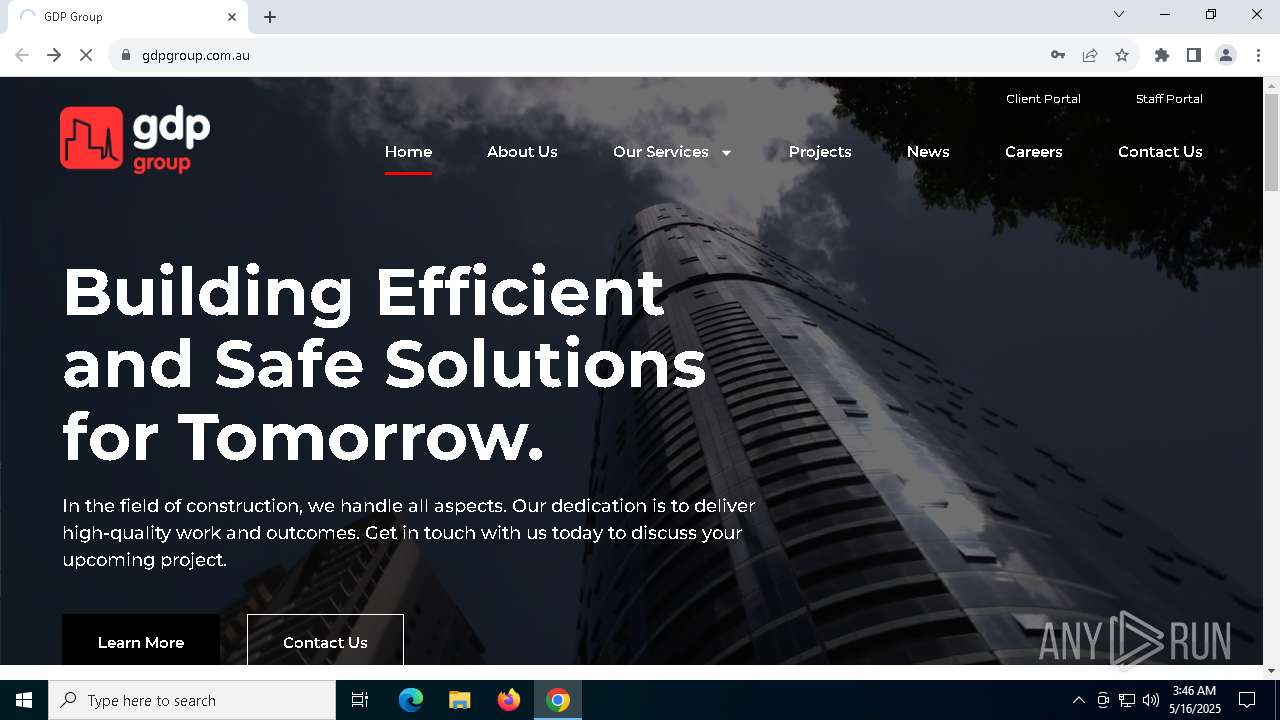Open saved passwords key icon
Viewport: 1280px width, 720px height.
pos(1058,55)
